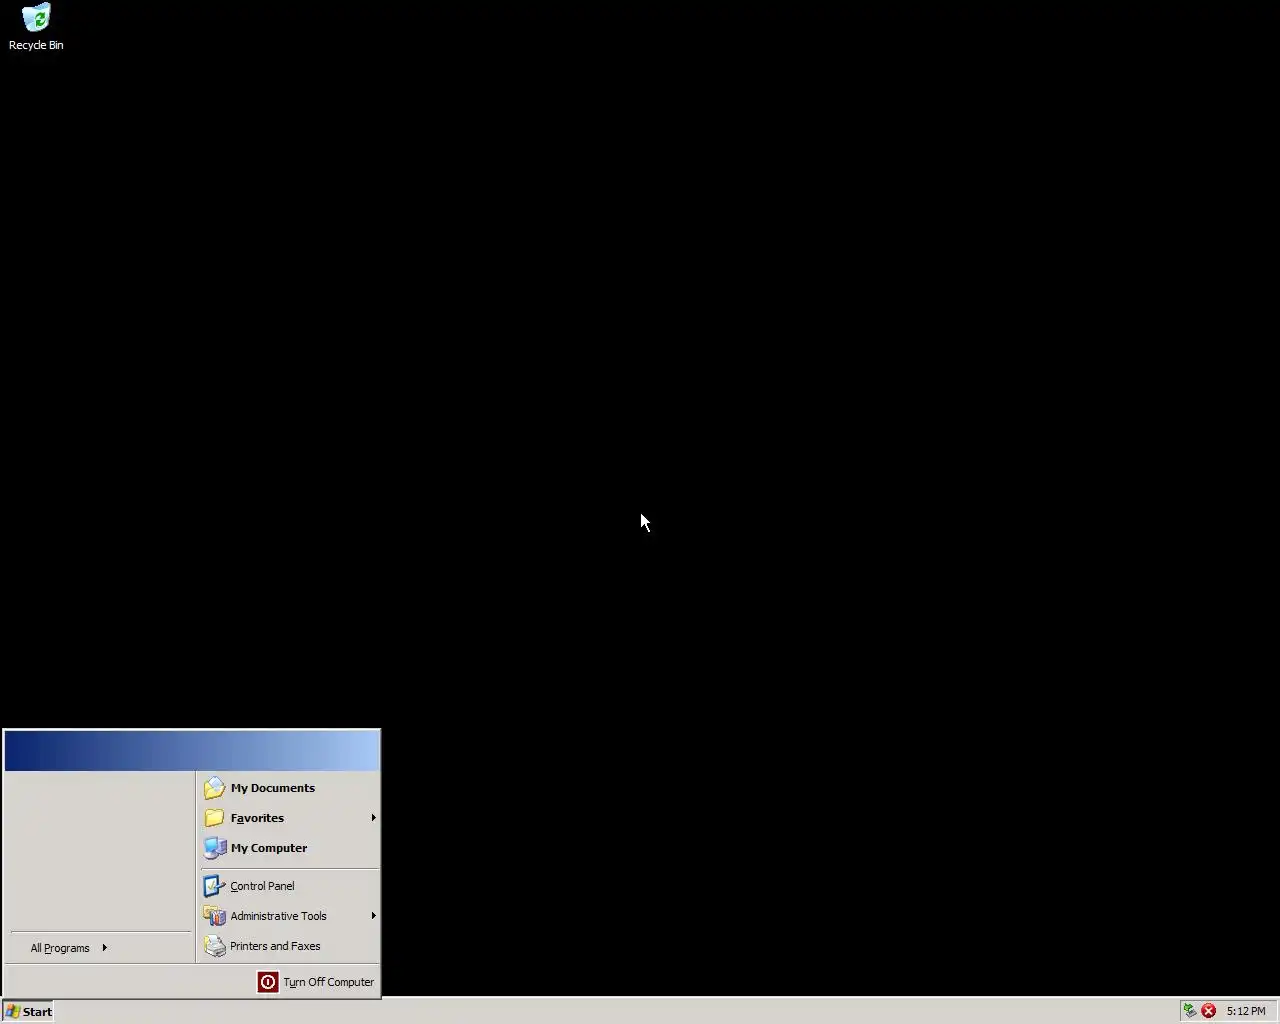This screenshot has height=1024, width=1280.
Task: Select My Documents text label
Action: point(273,788)
